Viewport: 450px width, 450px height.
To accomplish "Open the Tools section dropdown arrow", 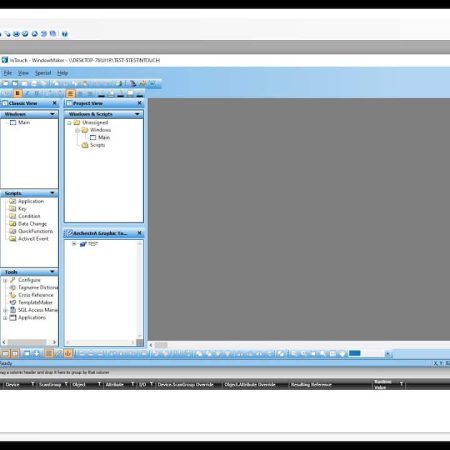I will pyautogui.click(x=52, y=272).
